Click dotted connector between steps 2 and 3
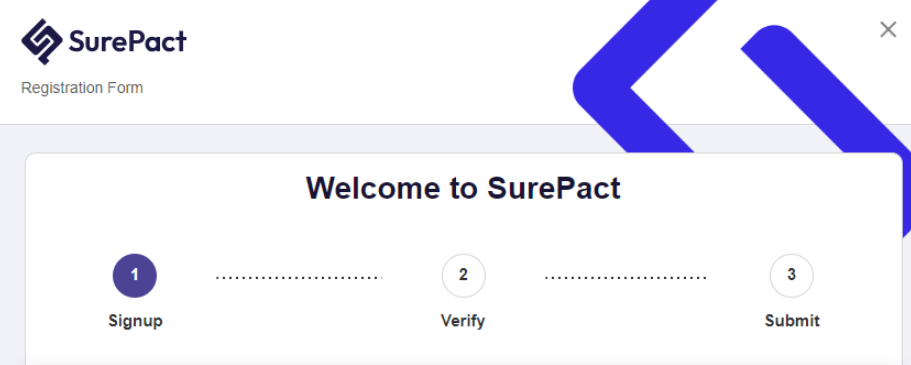Screen dimensions: 911x365 626,278
